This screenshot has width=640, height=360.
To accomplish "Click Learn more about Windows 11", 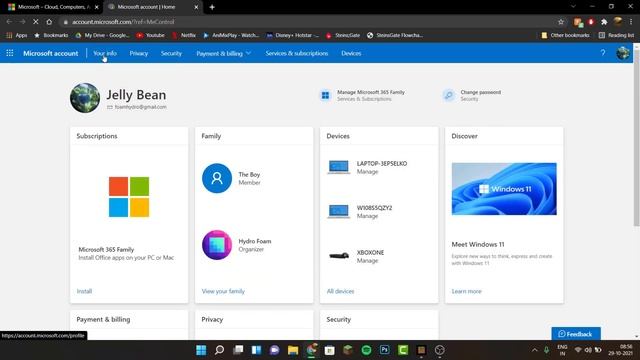I will click(467, 291).
